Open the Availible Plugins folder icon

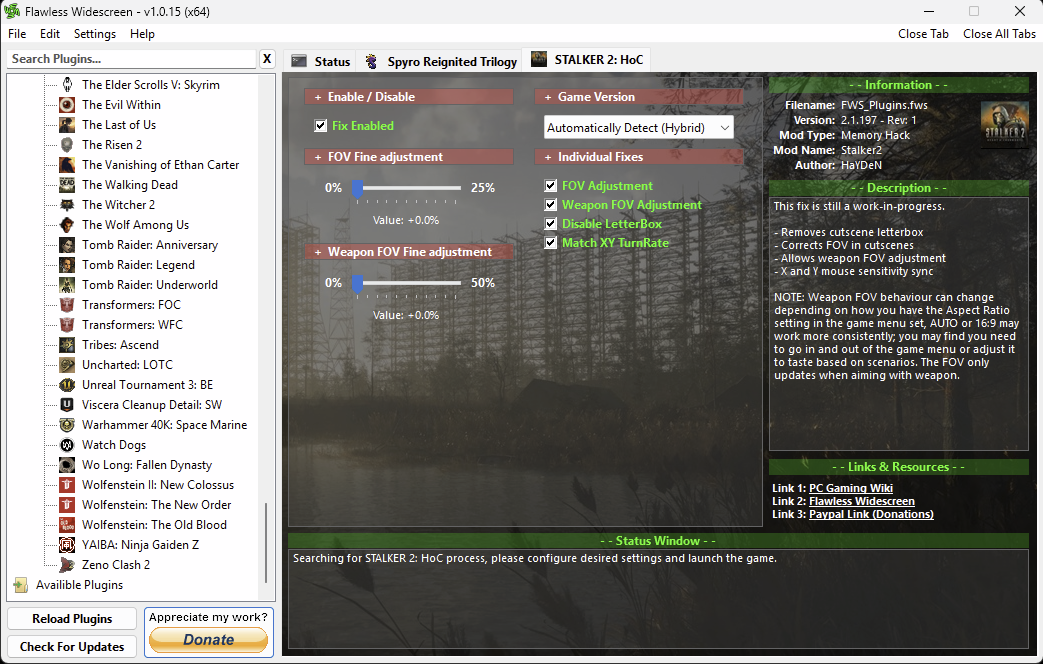pos(21,585)
